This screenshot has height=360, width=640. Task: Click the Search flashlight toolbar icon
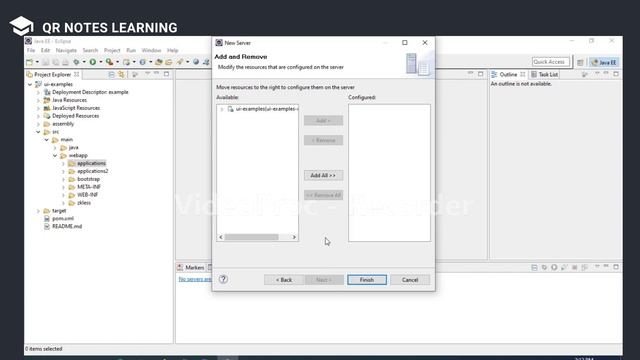(x=180, y=62)
